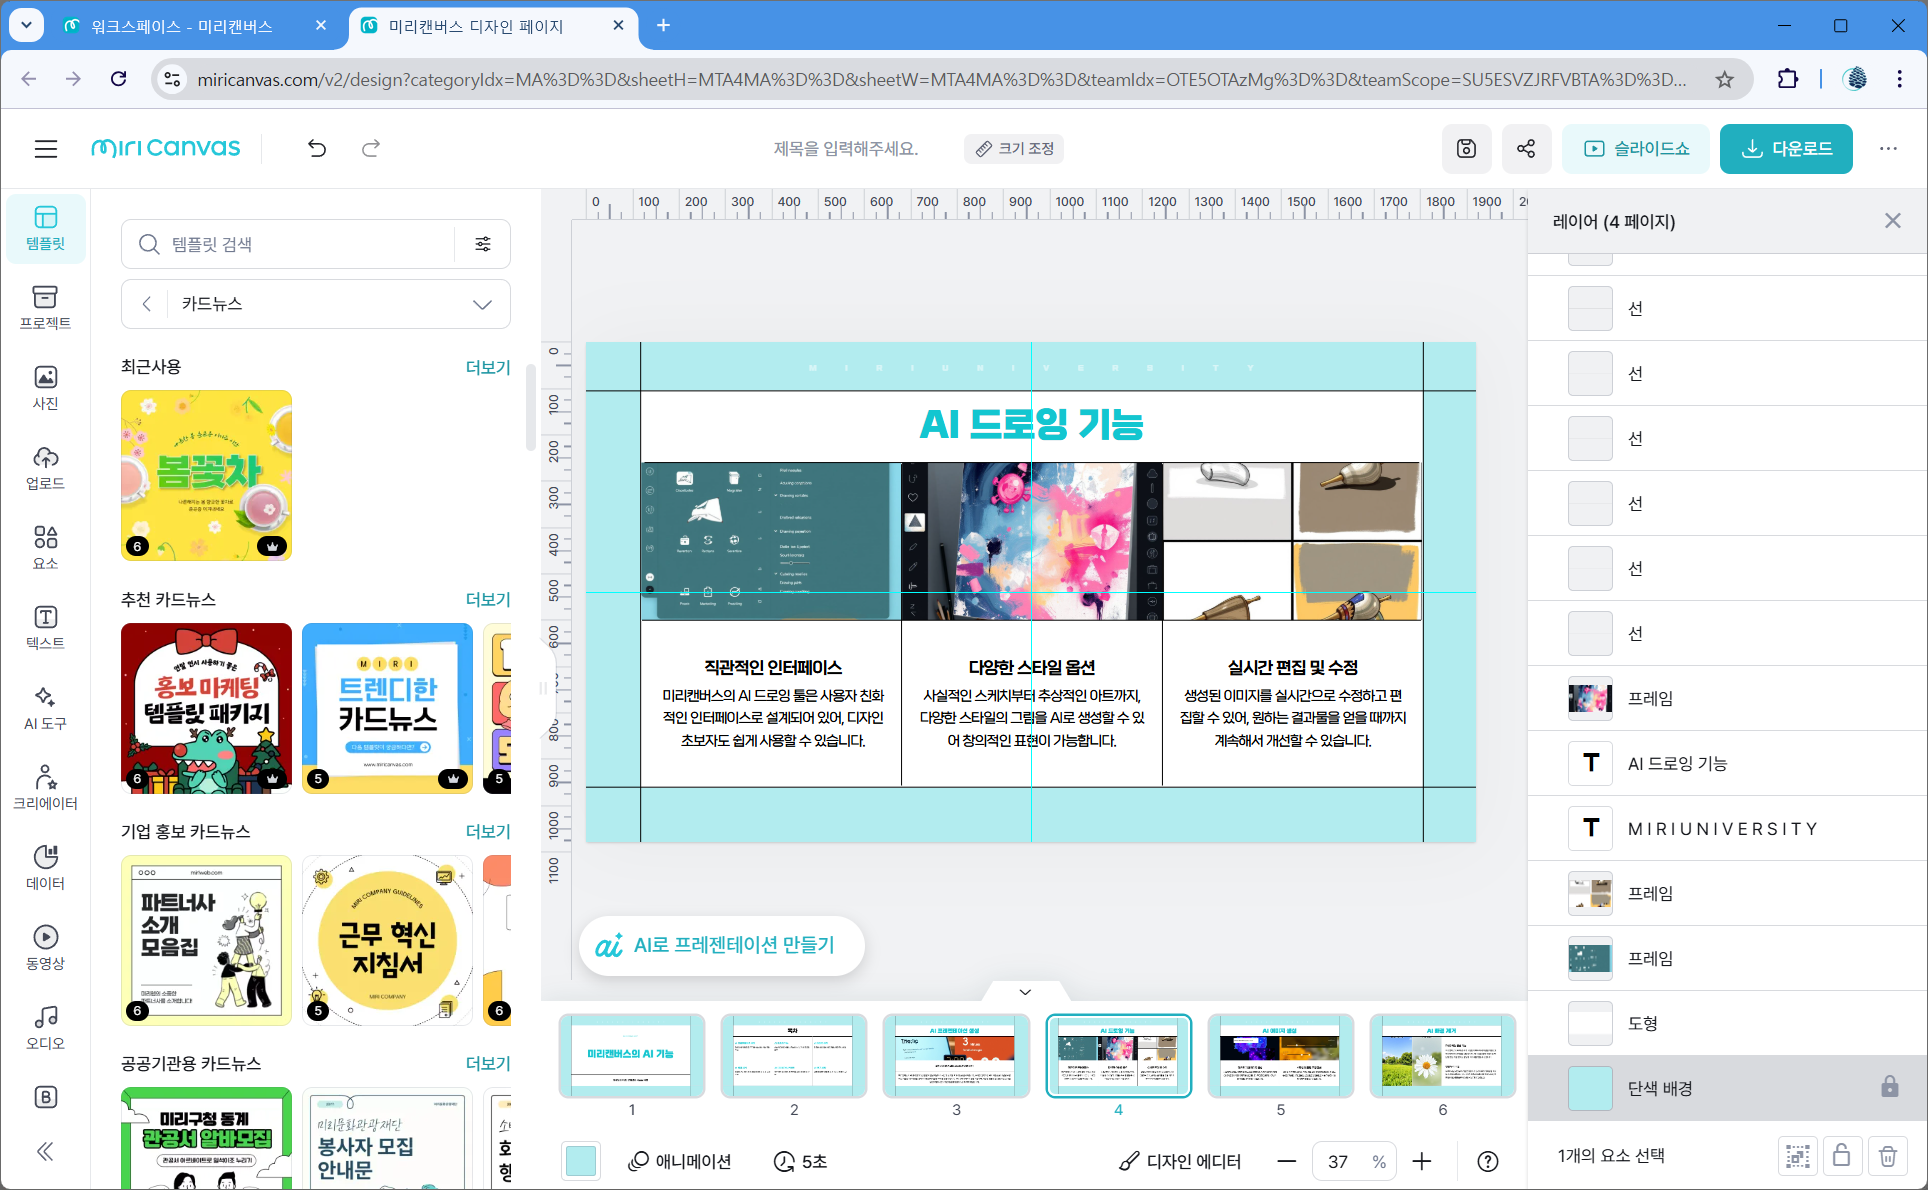1928x1190 pixels.
Task: Collapse the left sidebar panel
Action: (x=45, y=1151)
